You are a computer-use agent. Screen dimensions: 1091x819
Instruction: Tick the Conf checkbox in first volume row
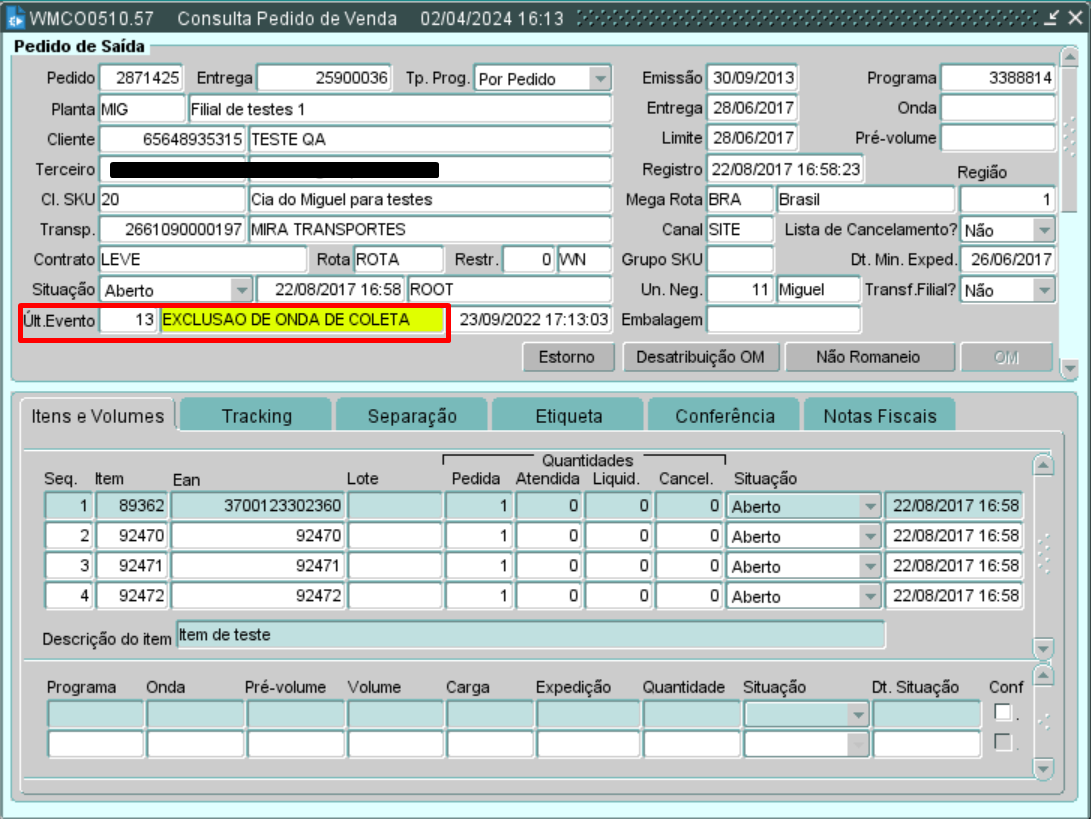(1003, 712)
